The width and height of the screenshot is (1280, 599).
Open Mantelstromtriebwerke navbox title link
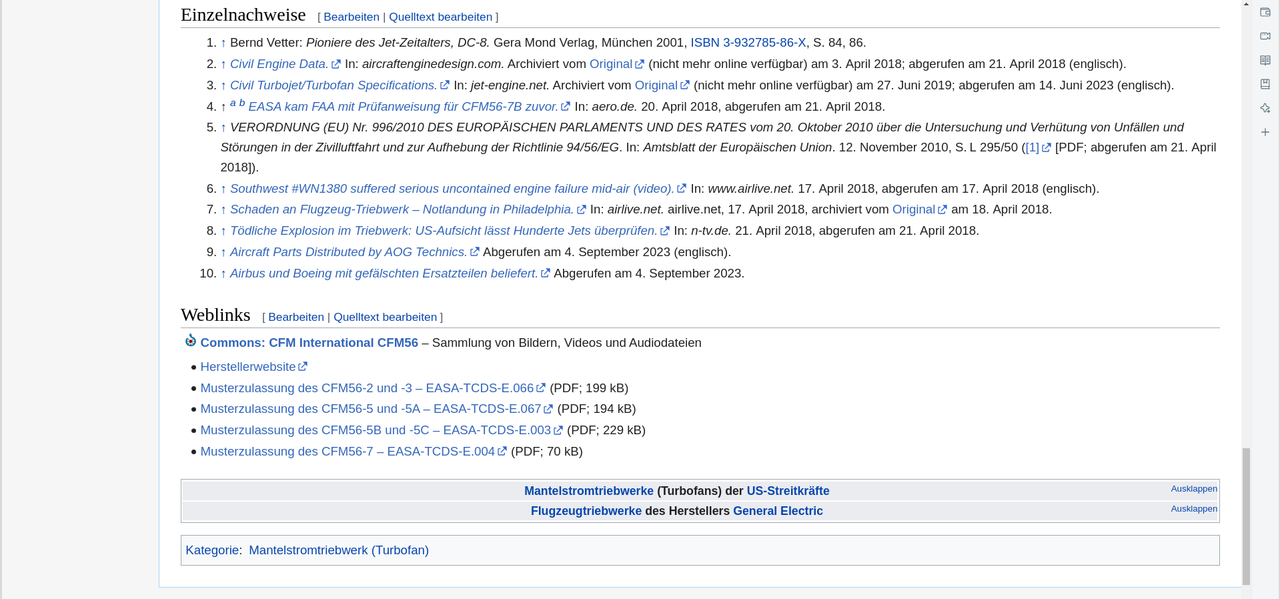click(589, 491)
